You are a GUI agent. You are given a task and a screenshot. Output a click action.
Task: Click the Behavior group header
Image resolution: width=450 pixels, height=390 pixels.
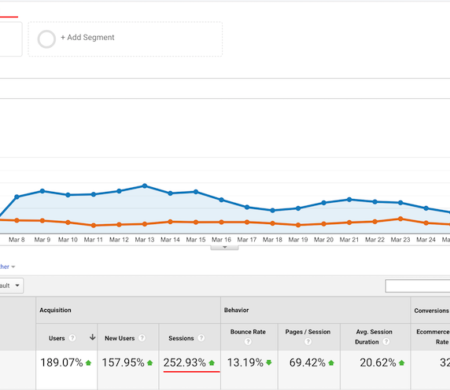pos(236,310)
